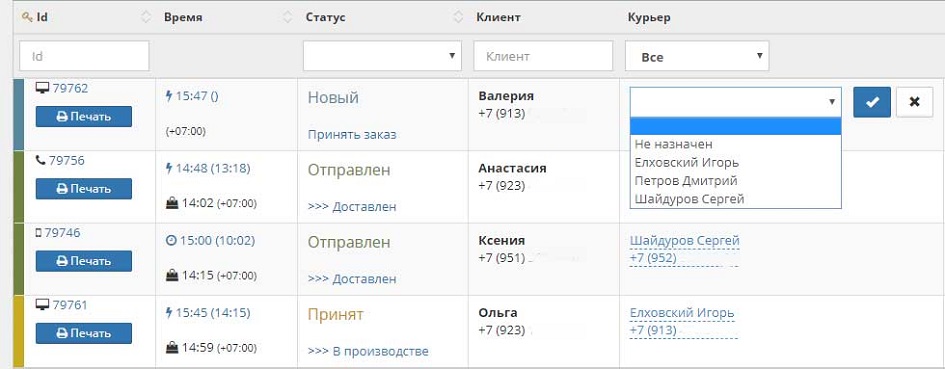Click the Новый status text

(333, 98)
